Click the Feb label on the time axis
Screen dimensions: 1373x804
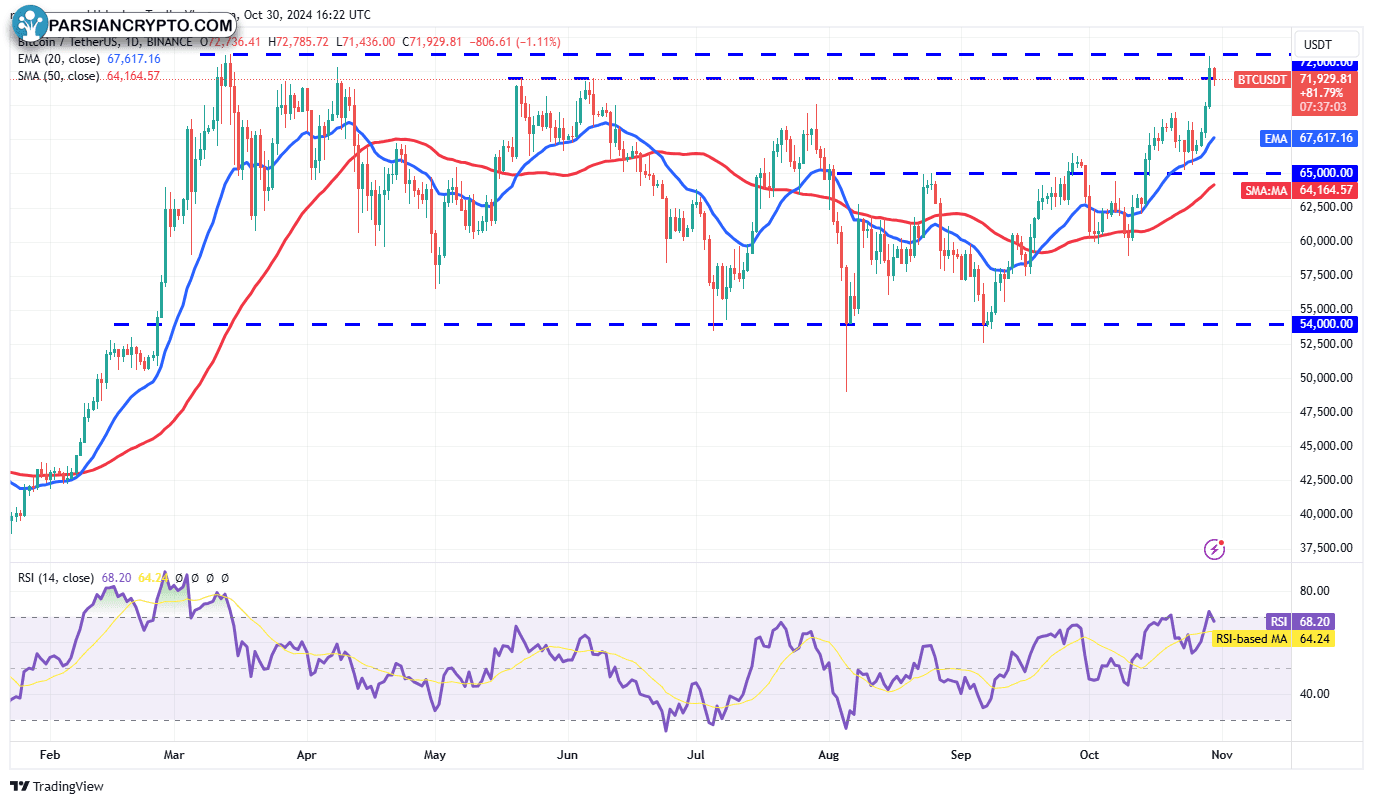click(49, 755)
